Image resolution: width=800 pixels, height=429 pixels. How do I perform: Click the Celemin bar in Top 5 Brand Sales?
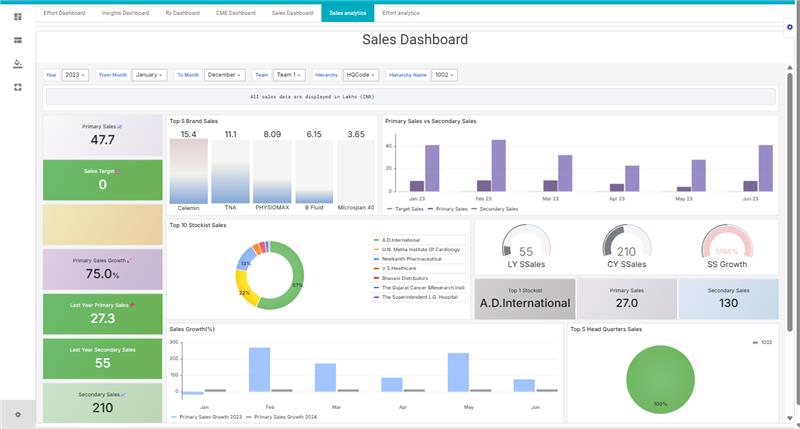coord(188,180)
